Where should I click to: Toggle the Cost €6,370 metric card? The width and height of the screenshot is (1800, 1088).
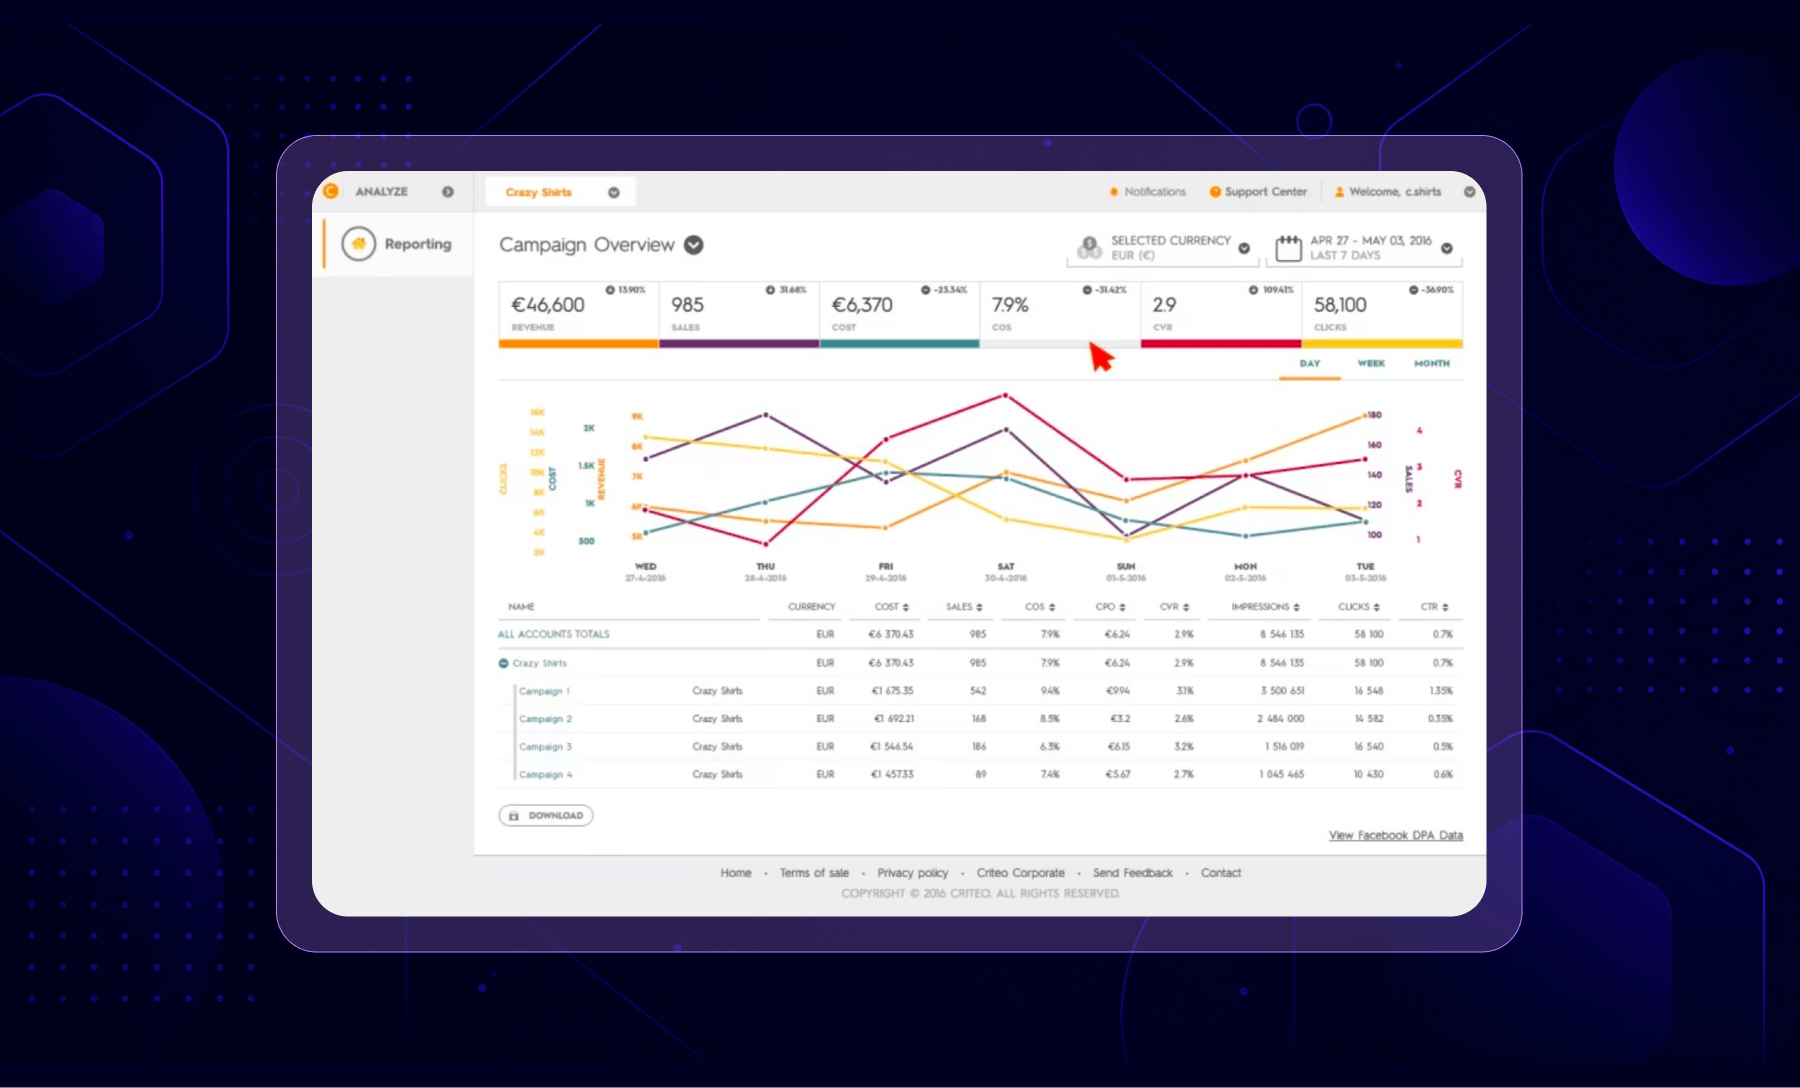[x=899, y=314]
